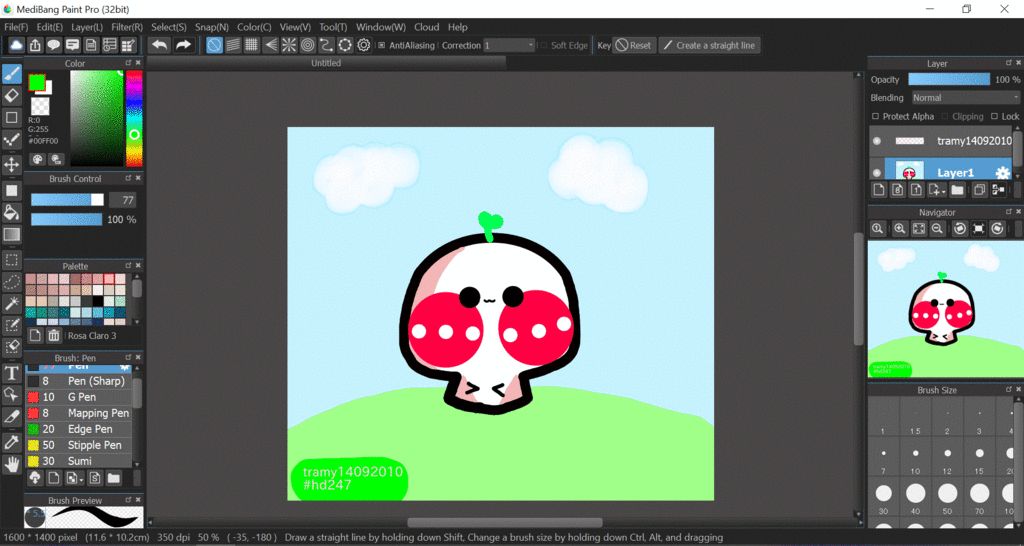Click the rainbow hue strip
Screen dimensions: 1024x546
(x=134, y=118)
